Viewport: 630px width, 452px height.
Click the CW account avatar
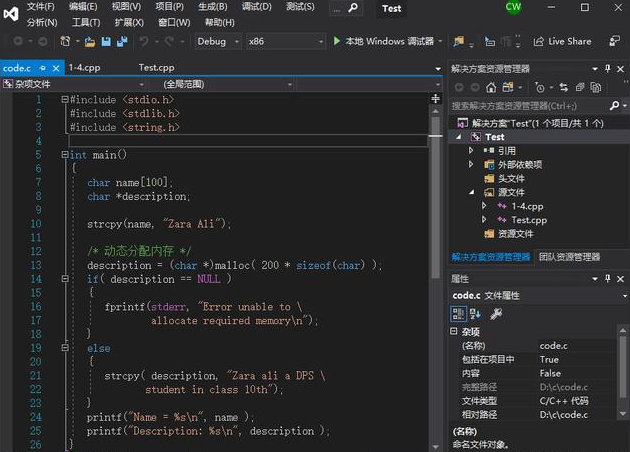point(513,7)
